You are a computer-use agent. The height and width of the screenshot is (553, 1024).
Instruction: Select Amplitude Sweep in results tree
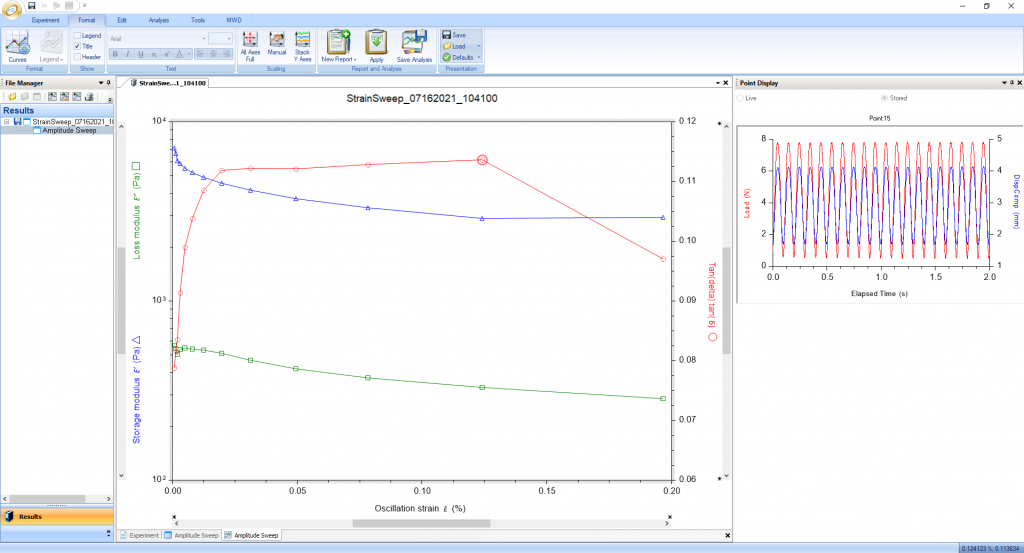tap(69, 130)
